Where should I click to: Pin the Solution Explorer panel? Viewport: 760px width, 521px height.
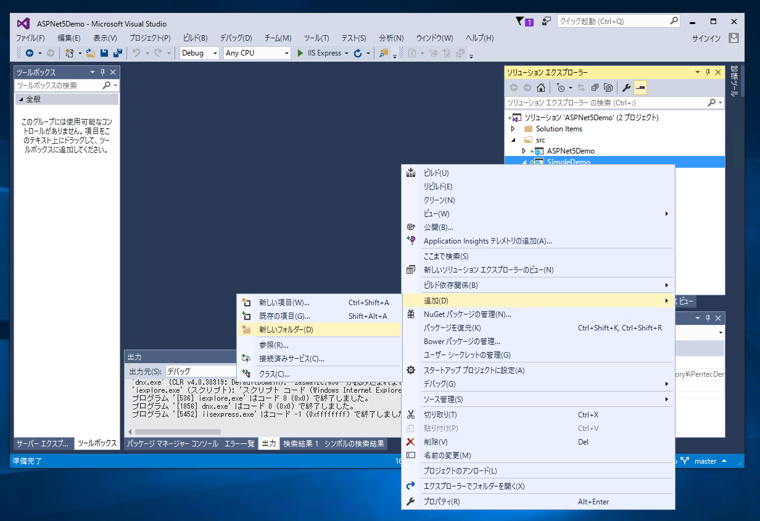coord(708,72)
